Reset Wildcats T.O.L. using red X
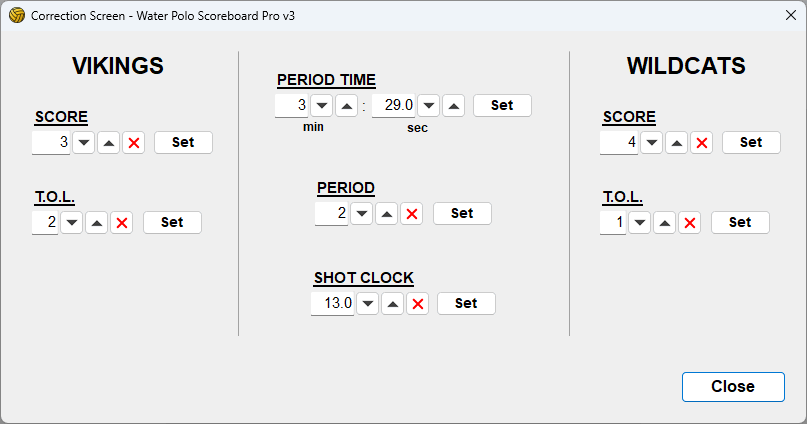Image resolution: width=807 pixels, height=424 pixels. tap(689, 223)
